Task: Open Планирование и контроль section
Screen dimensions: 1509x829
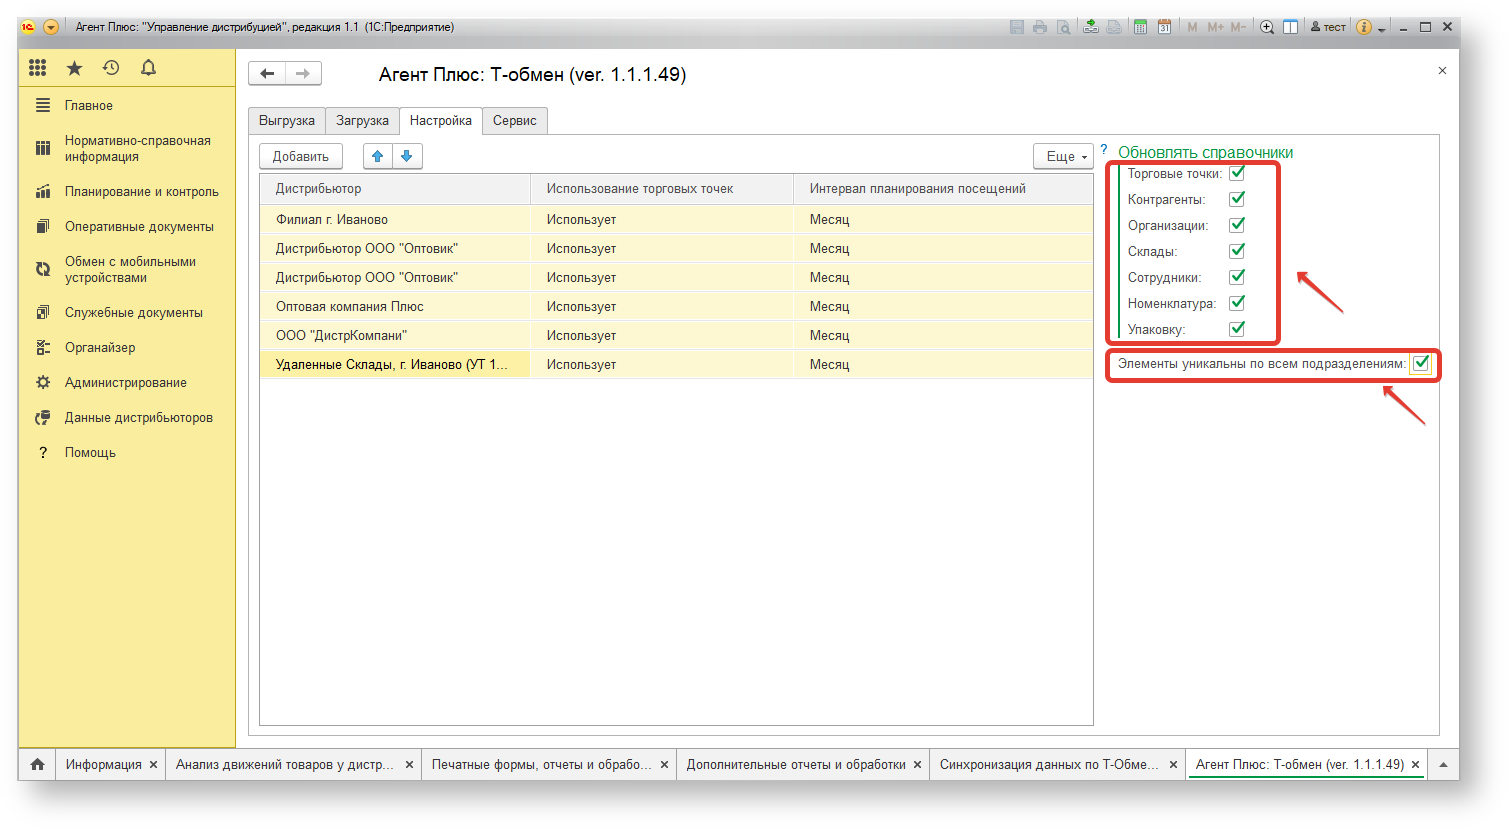Action: 126,191
